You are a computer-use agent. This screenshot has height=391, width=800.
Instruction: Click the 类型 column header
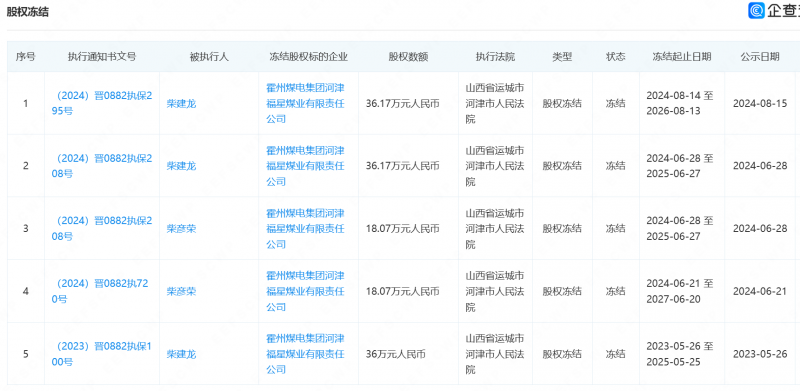(562, 57)
